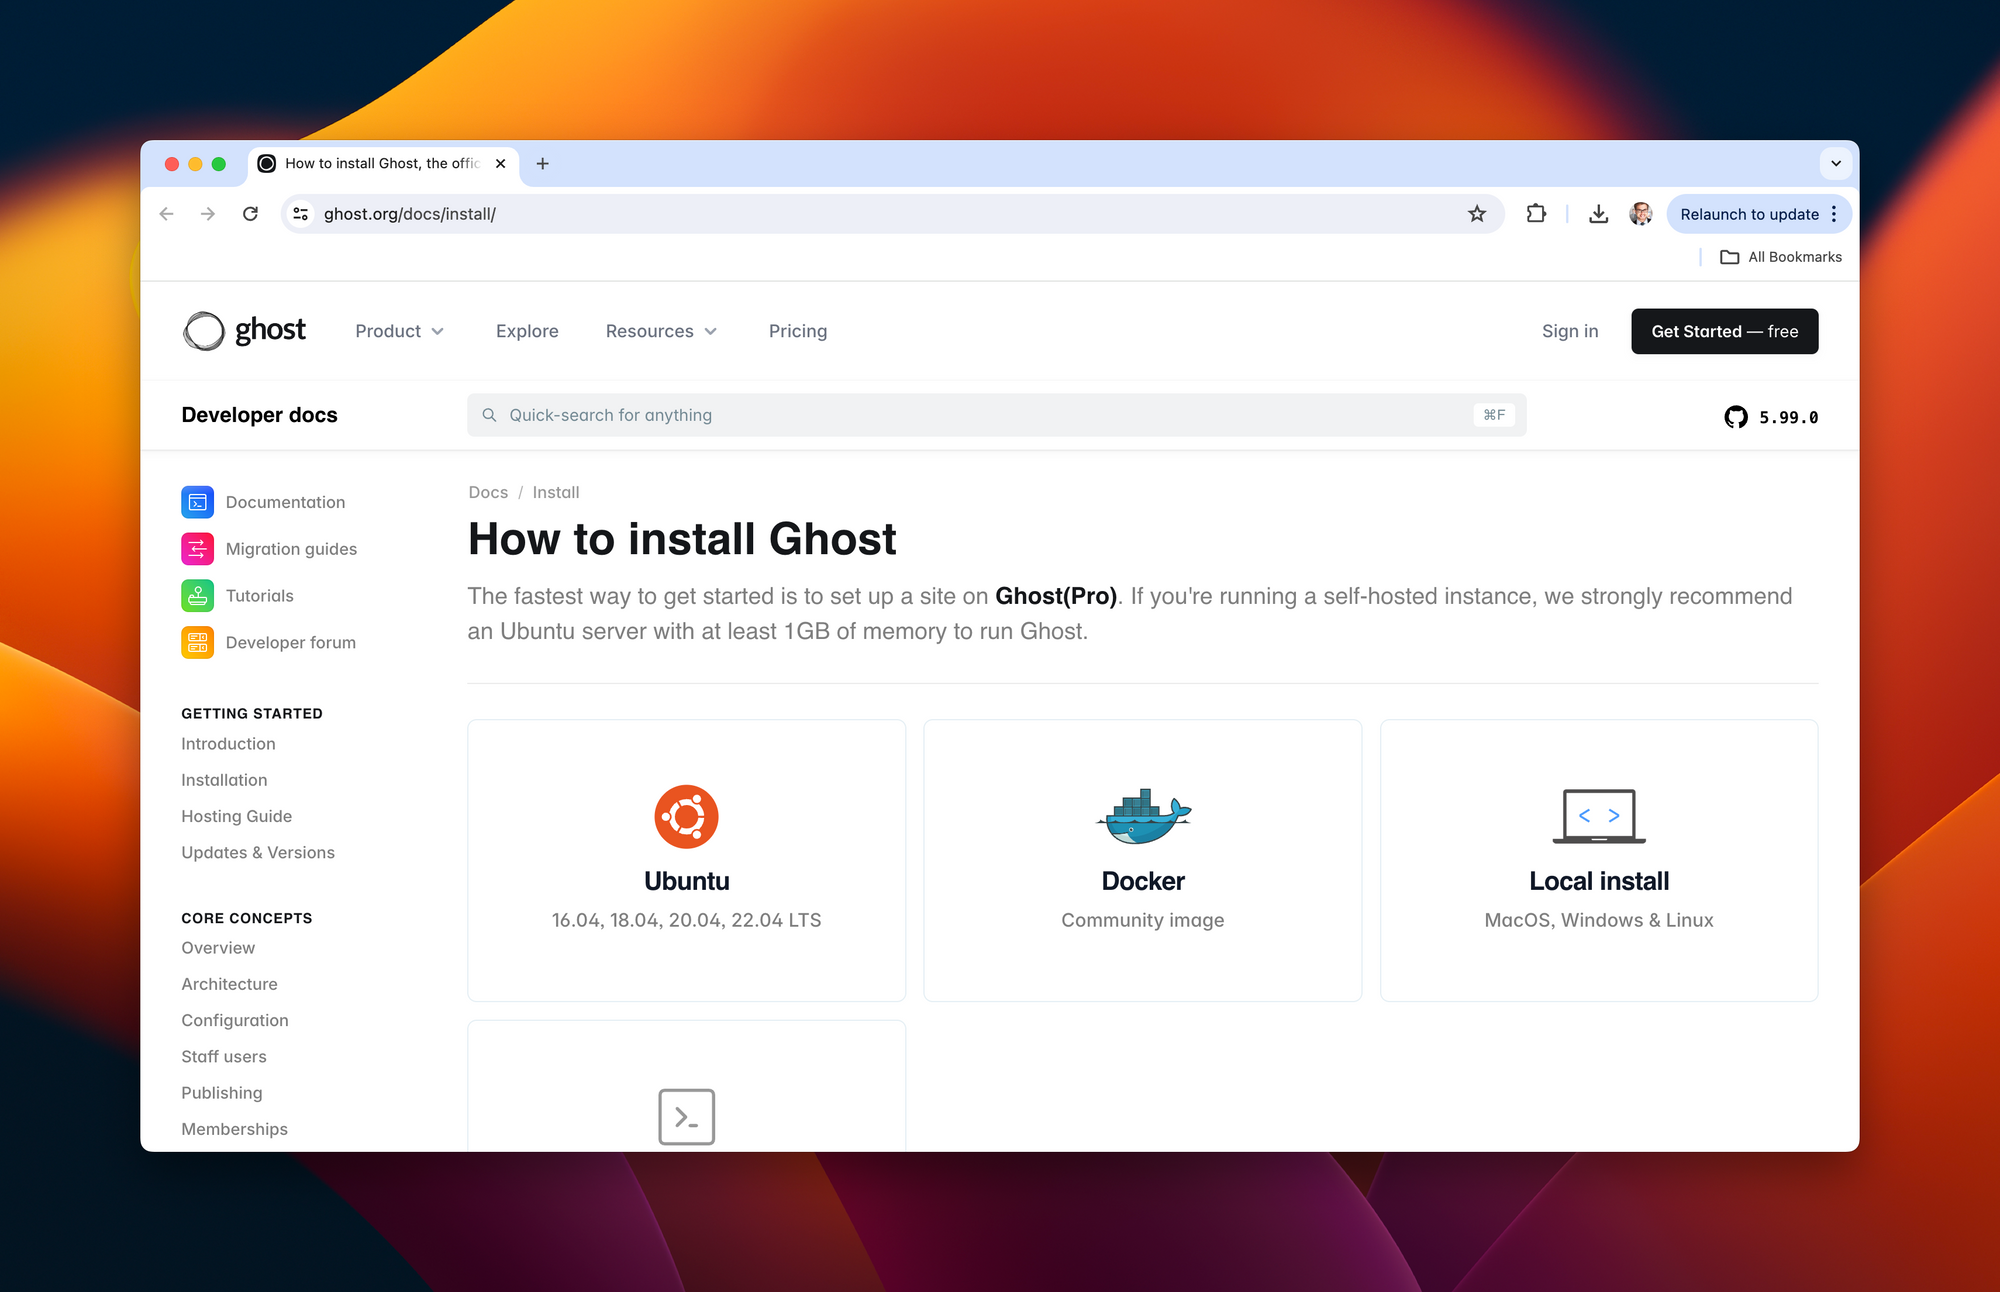Bookmark this page with star icon
Viewport: 2000px width, 1292px height.
[x=1477, y=214]
